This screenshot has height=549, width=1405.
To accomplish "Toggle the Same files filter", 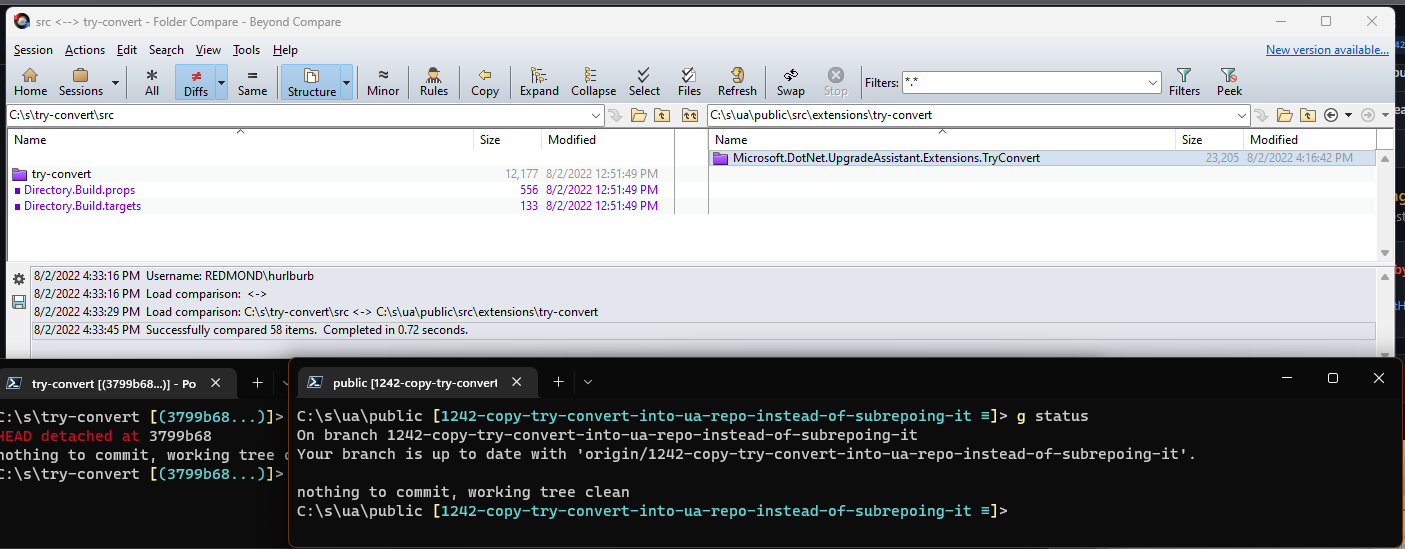I will [252, 82].
